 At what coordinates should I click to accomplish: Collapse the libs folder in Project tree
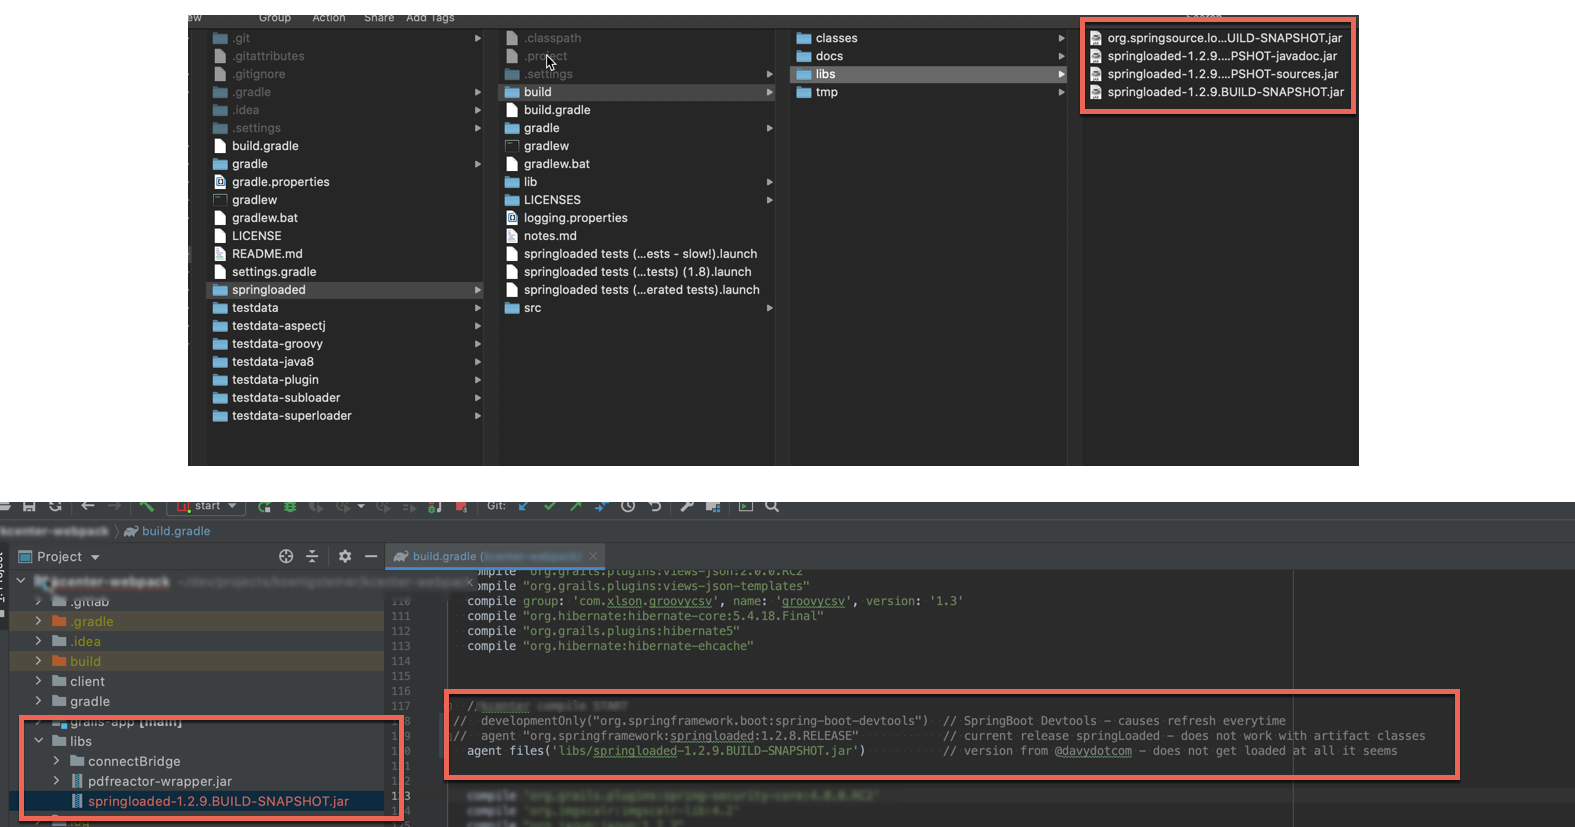pos(38,741)
